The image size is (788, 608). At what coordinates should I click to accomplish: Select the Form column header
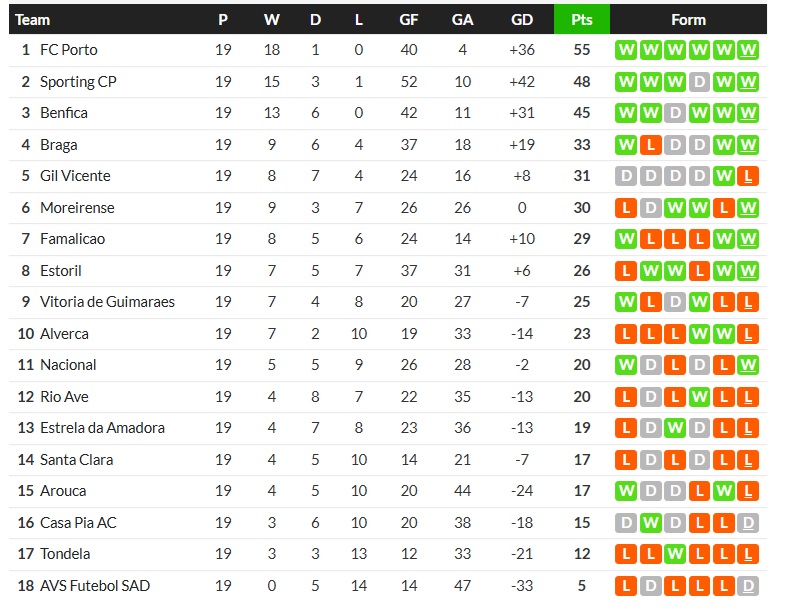click(688, 20)
